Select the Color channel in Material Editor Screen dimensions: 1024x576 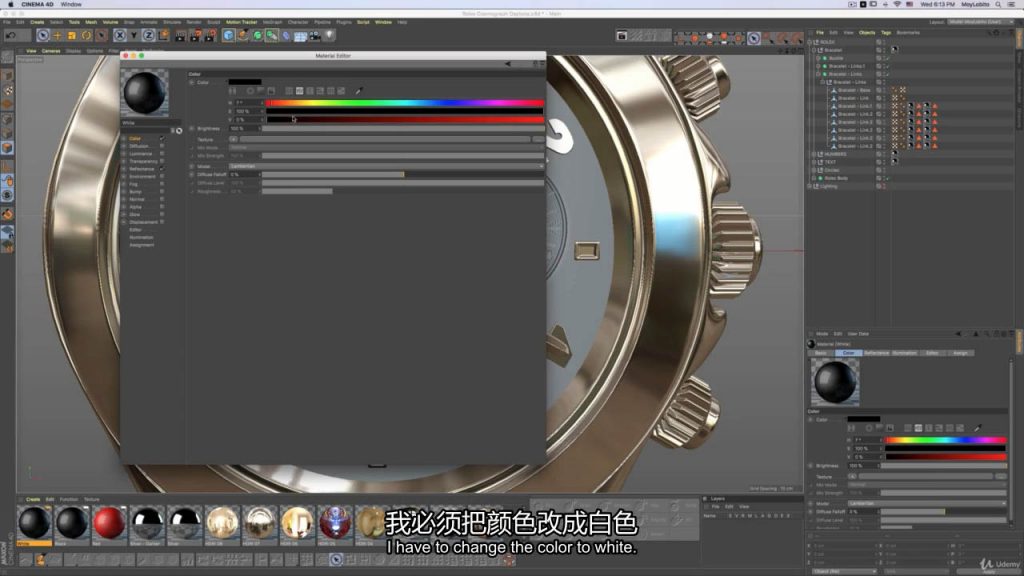click(x=135, y=138)
